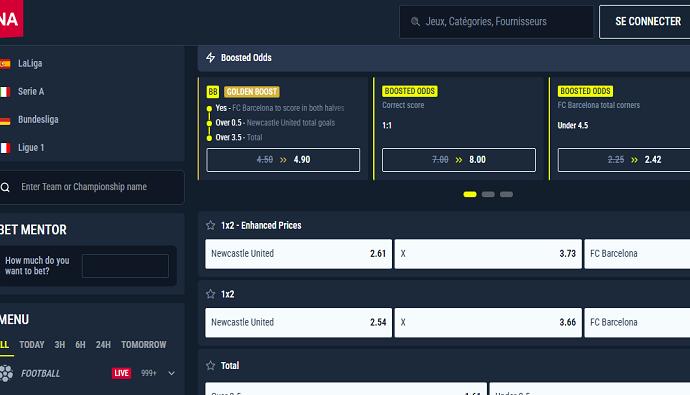Click the red site logo
Image resolution: width=690 pixels, height=395 pixels.
(11, 18)
